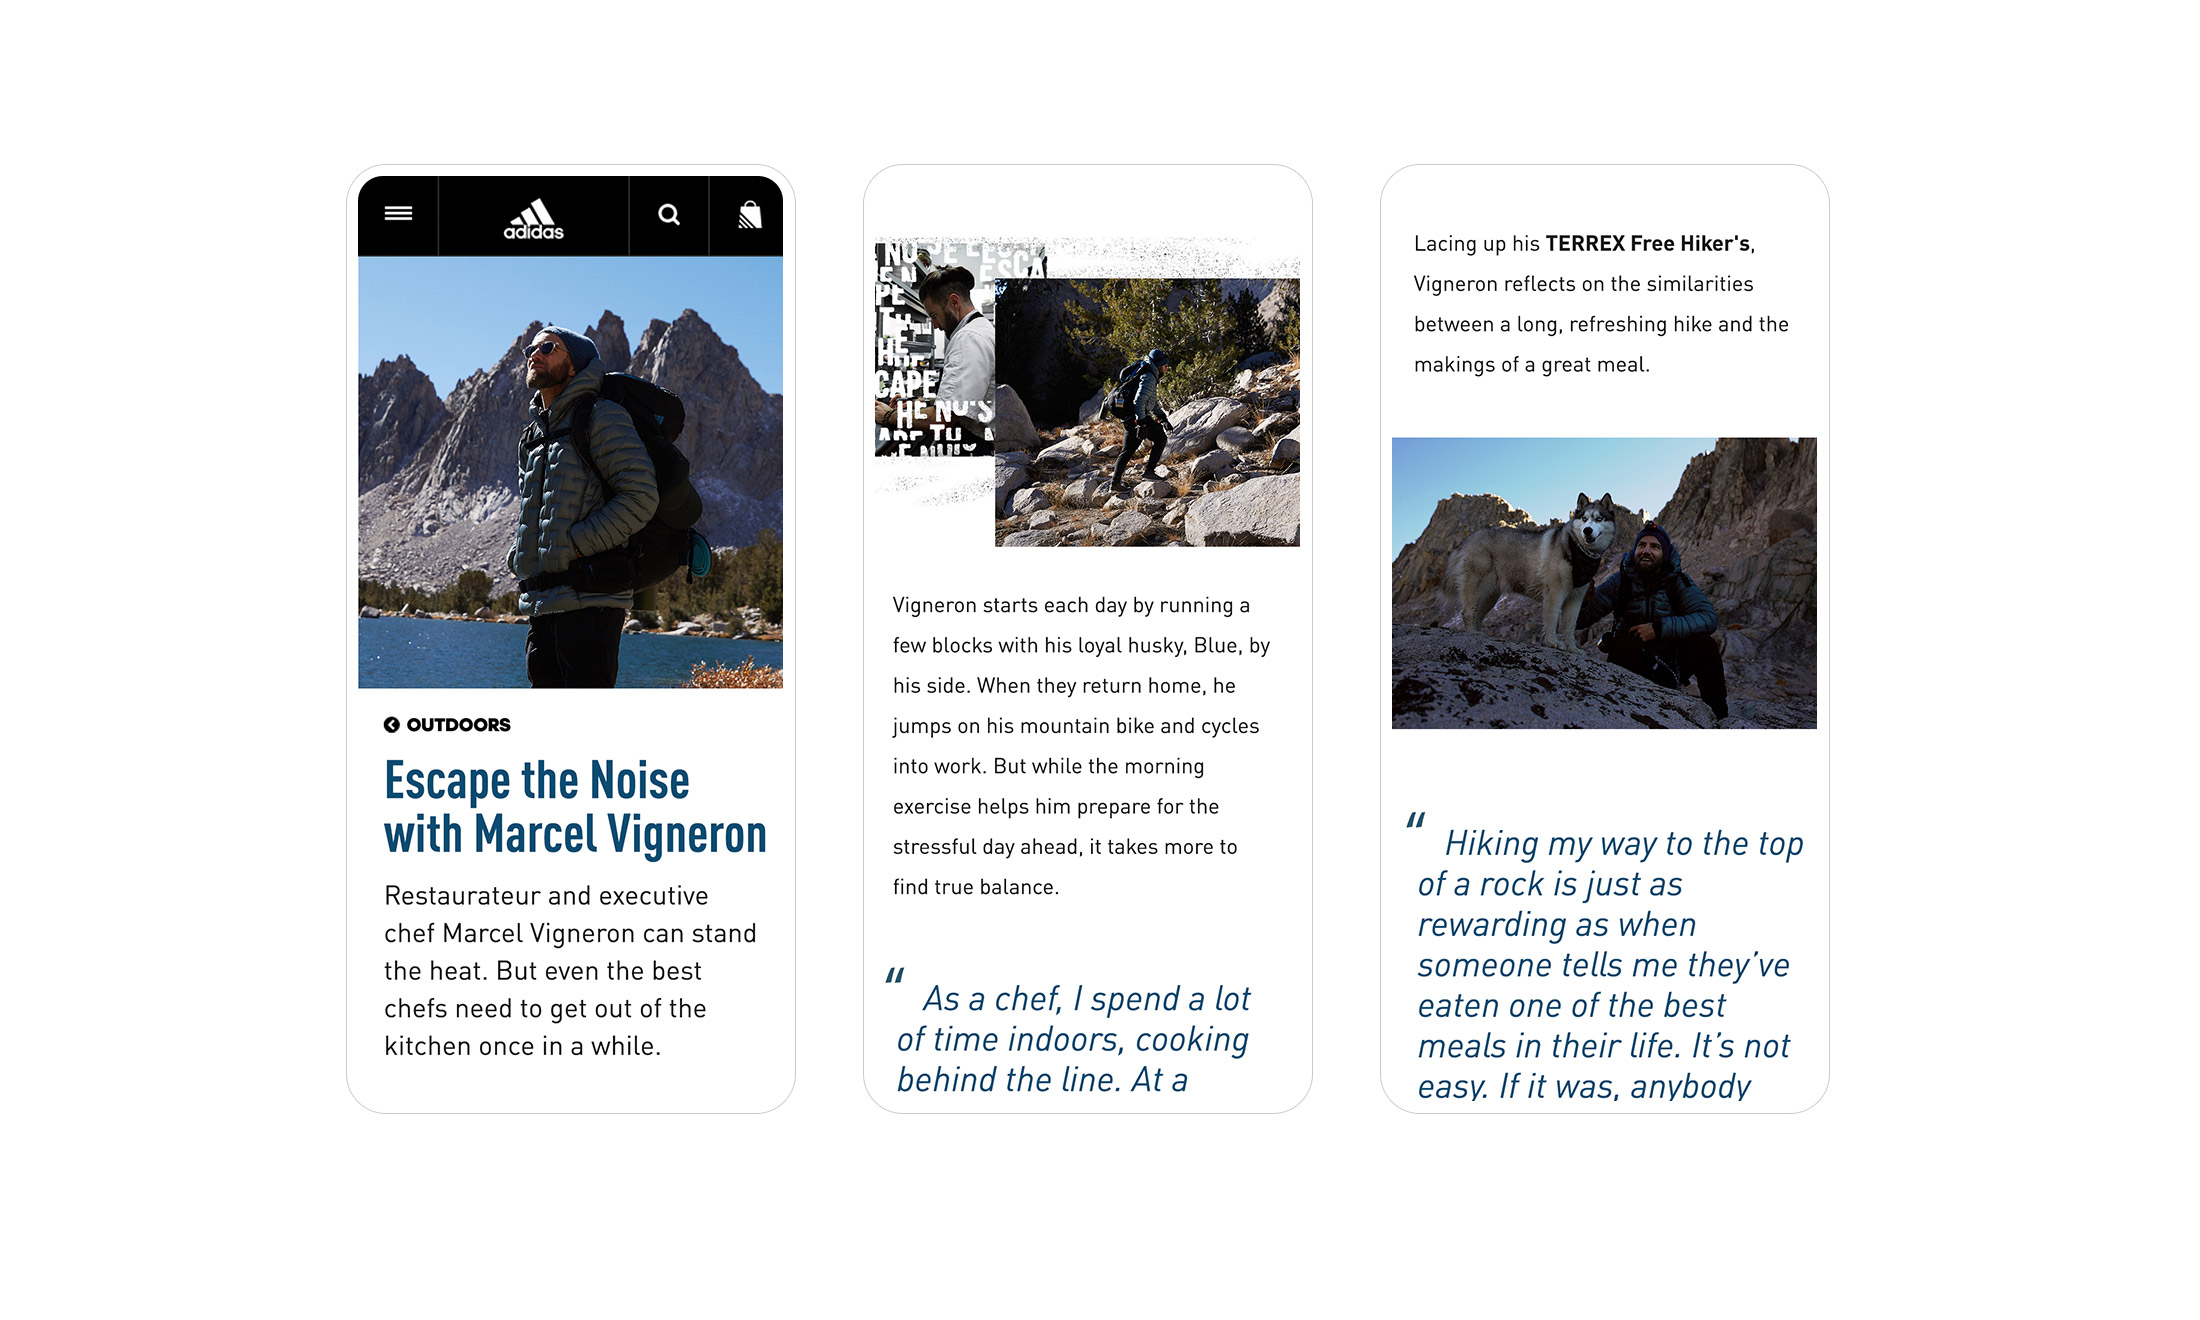Select the quote 'Hiking my way to the top'

pos(1606,957)
